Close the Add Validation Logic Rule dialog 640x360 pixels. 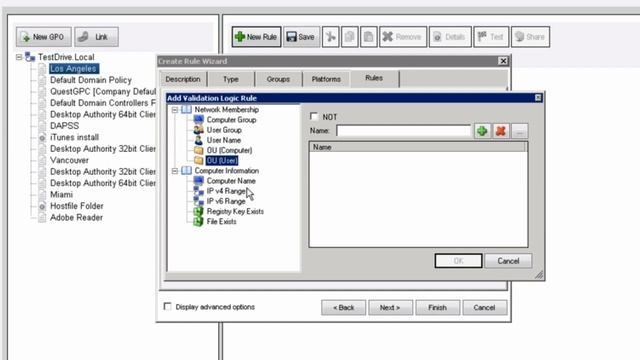538,98
